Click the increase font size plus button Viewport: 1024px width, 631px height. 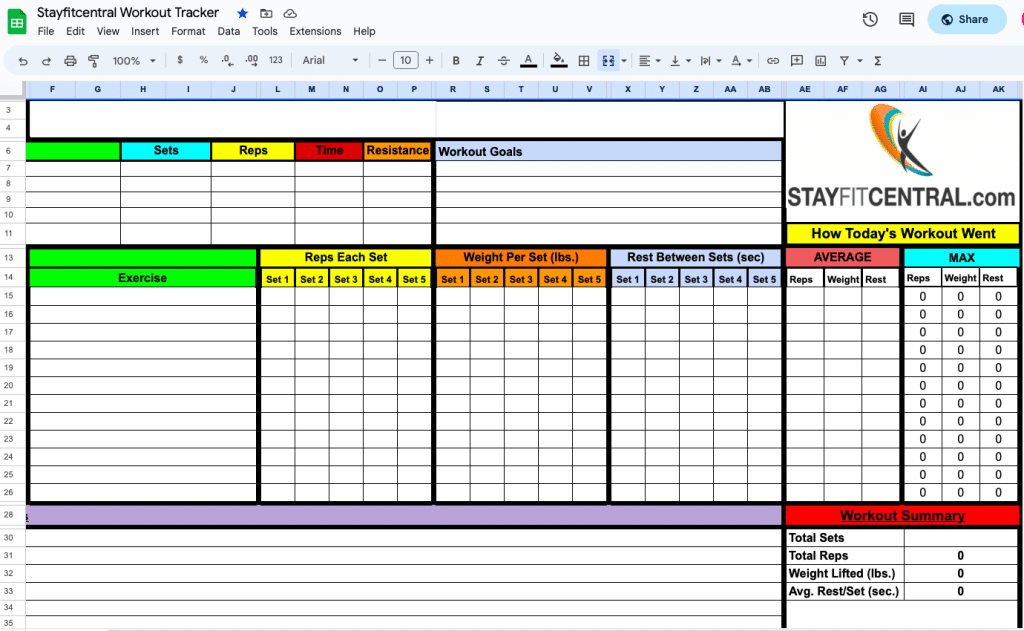pos(430,61)
